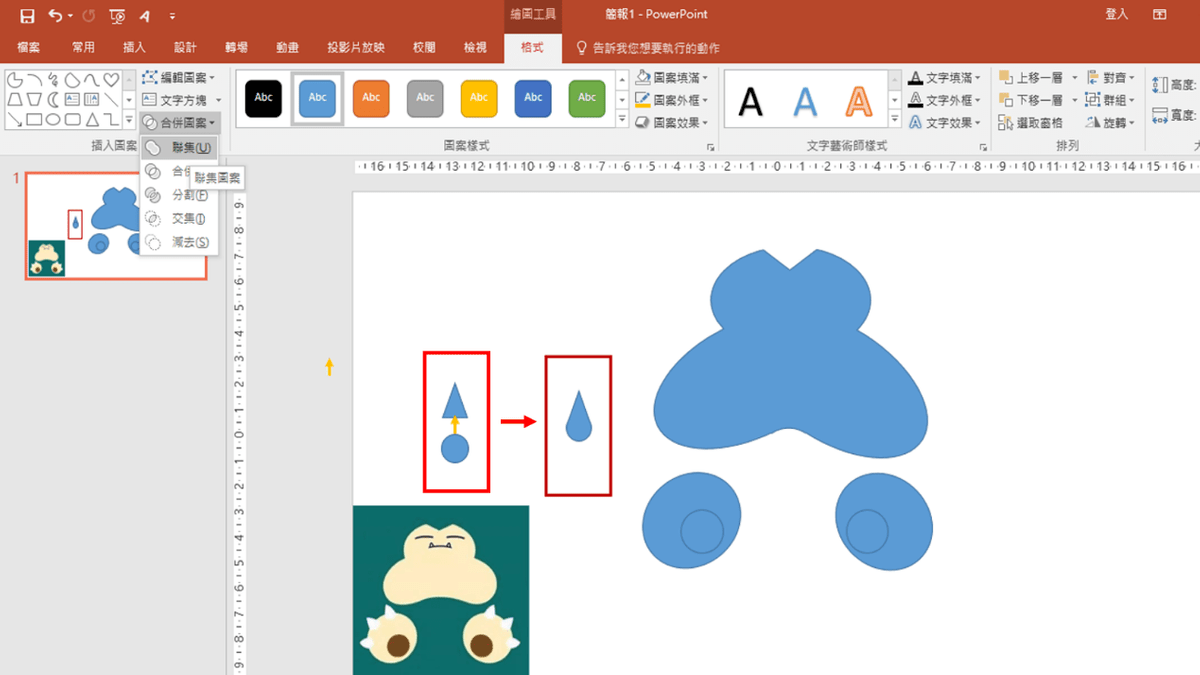This screenshot has height=675, width=1200.
Task: Choose the rectangle shape in the gallery
Action: tap(35, 120)
